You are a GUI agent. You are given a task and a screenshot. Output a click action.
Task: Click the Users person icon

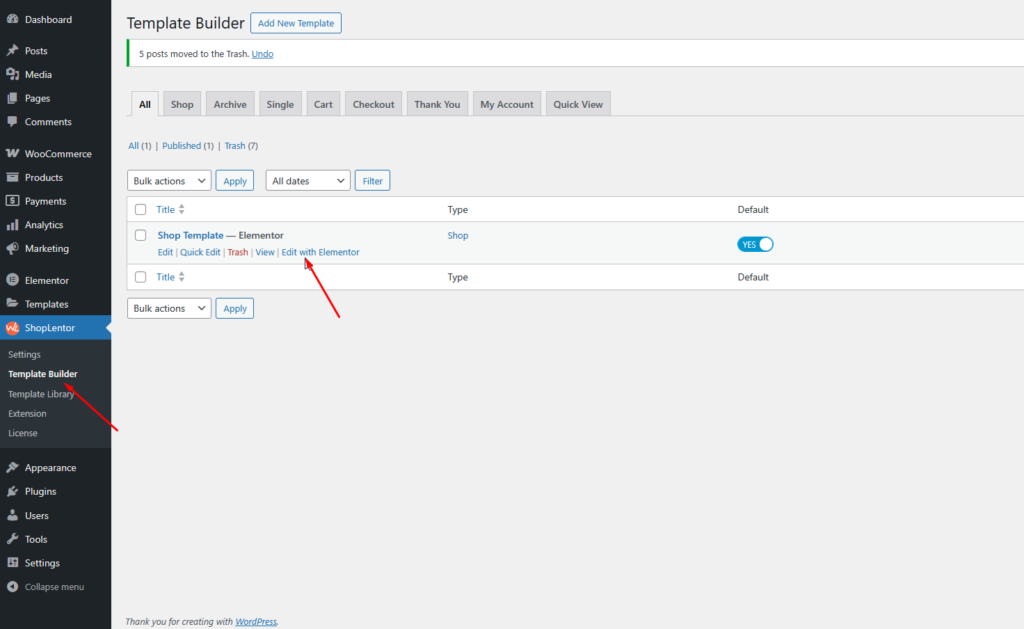pyautogui.click(x=12, y=515)
